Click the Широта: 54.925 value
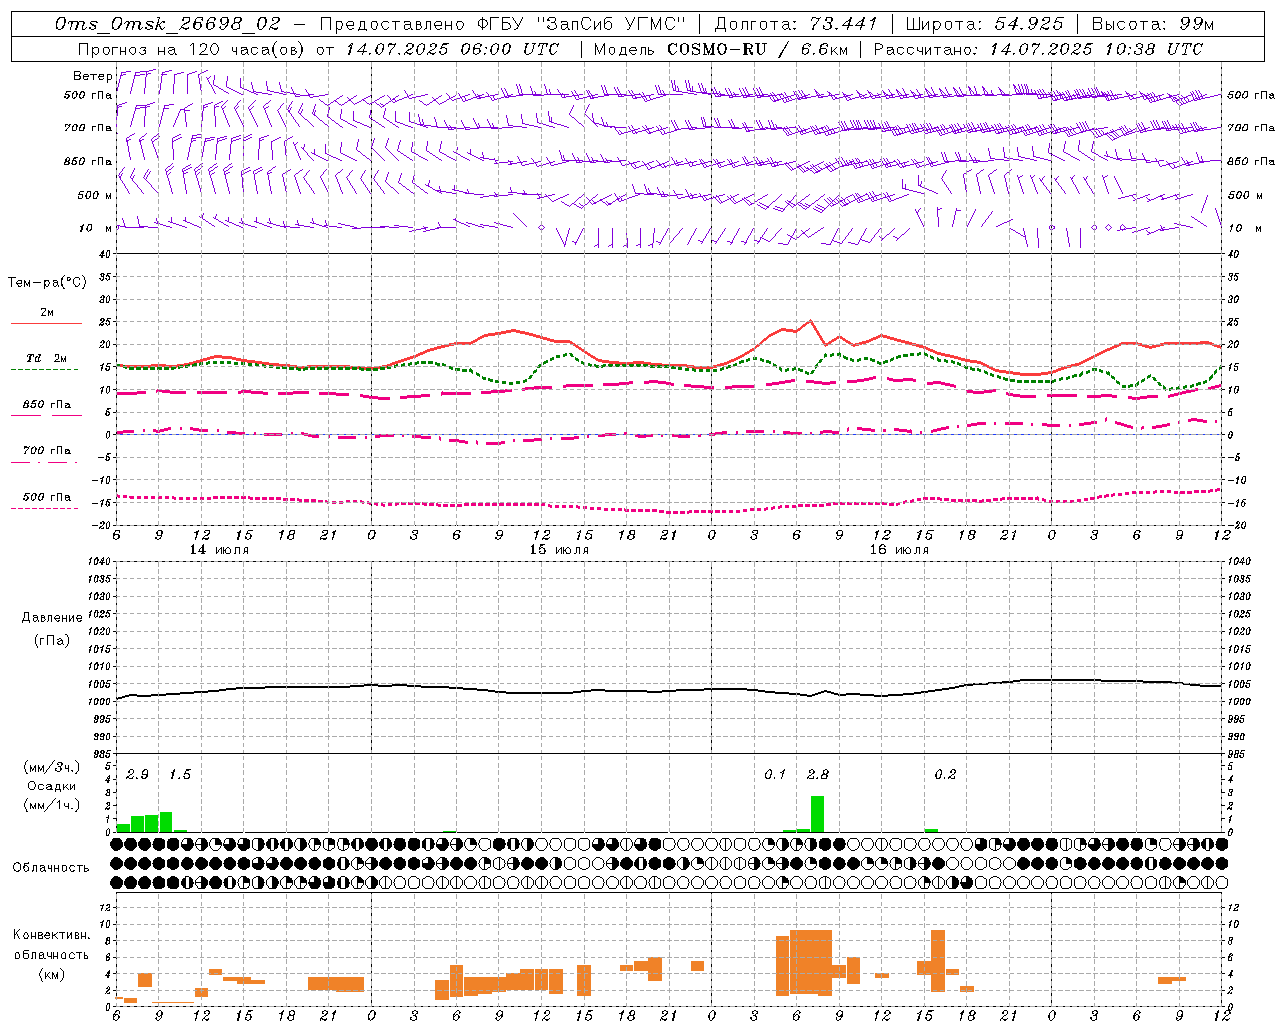This screenshot has width=1280, height=1024. 985,24
